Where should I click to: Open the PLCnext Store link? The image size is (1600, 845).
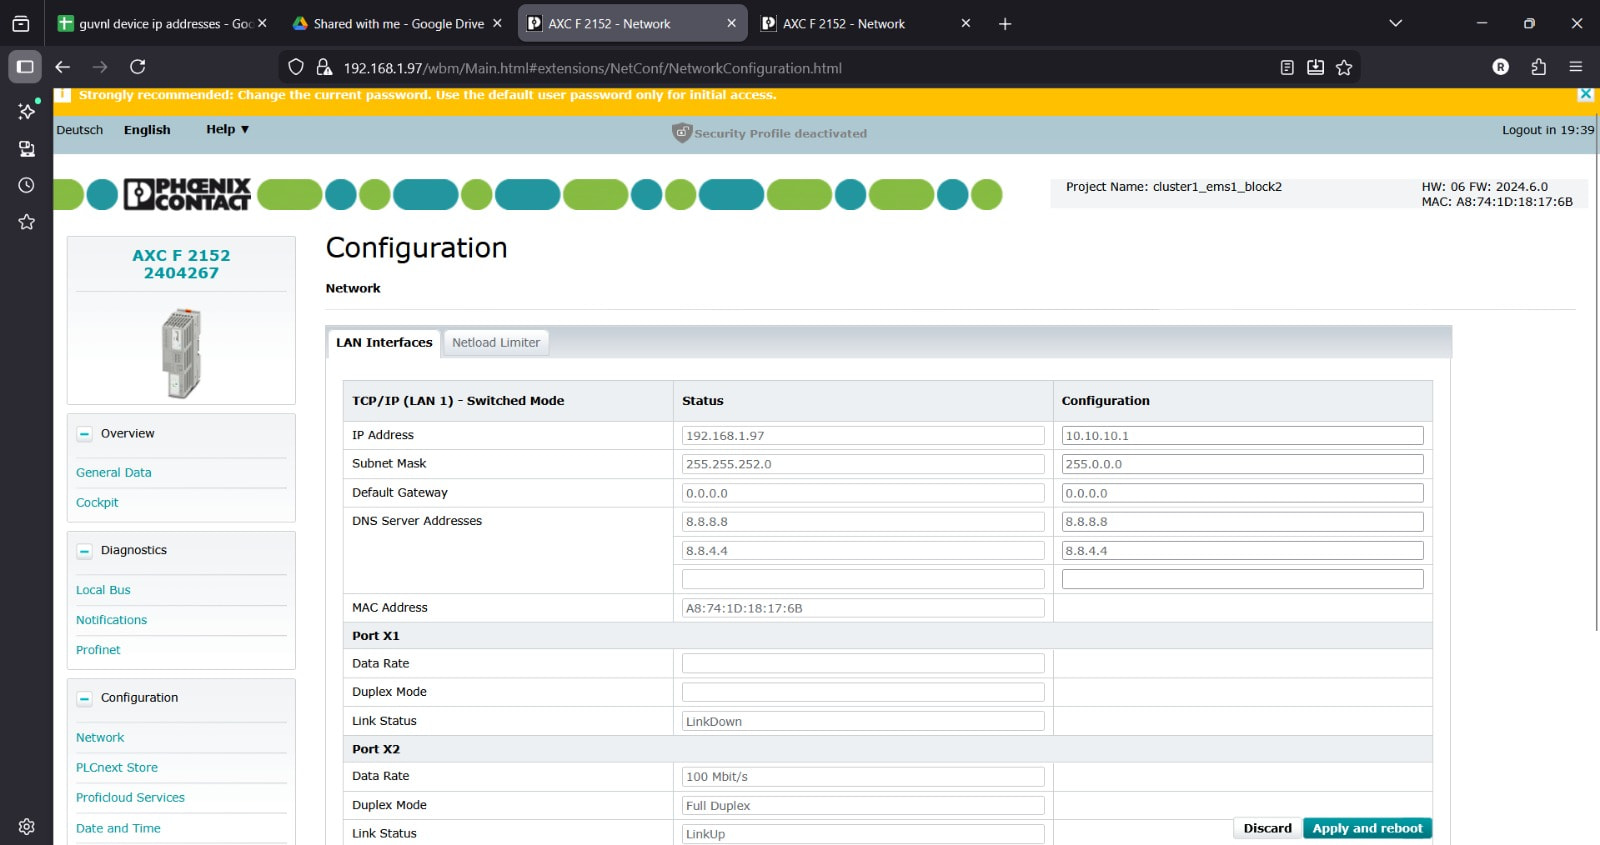(117, 767)
